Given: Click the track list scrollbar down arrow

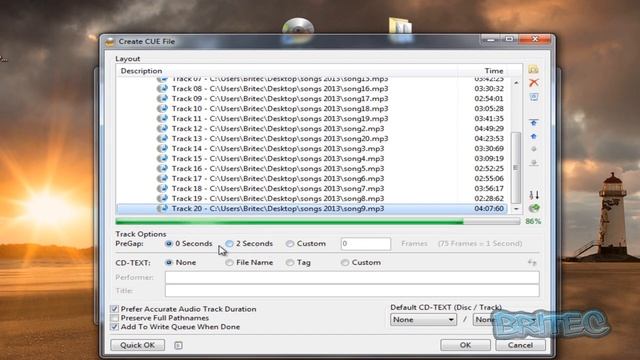Looking at the screenshot, I should tap(516, 209).
